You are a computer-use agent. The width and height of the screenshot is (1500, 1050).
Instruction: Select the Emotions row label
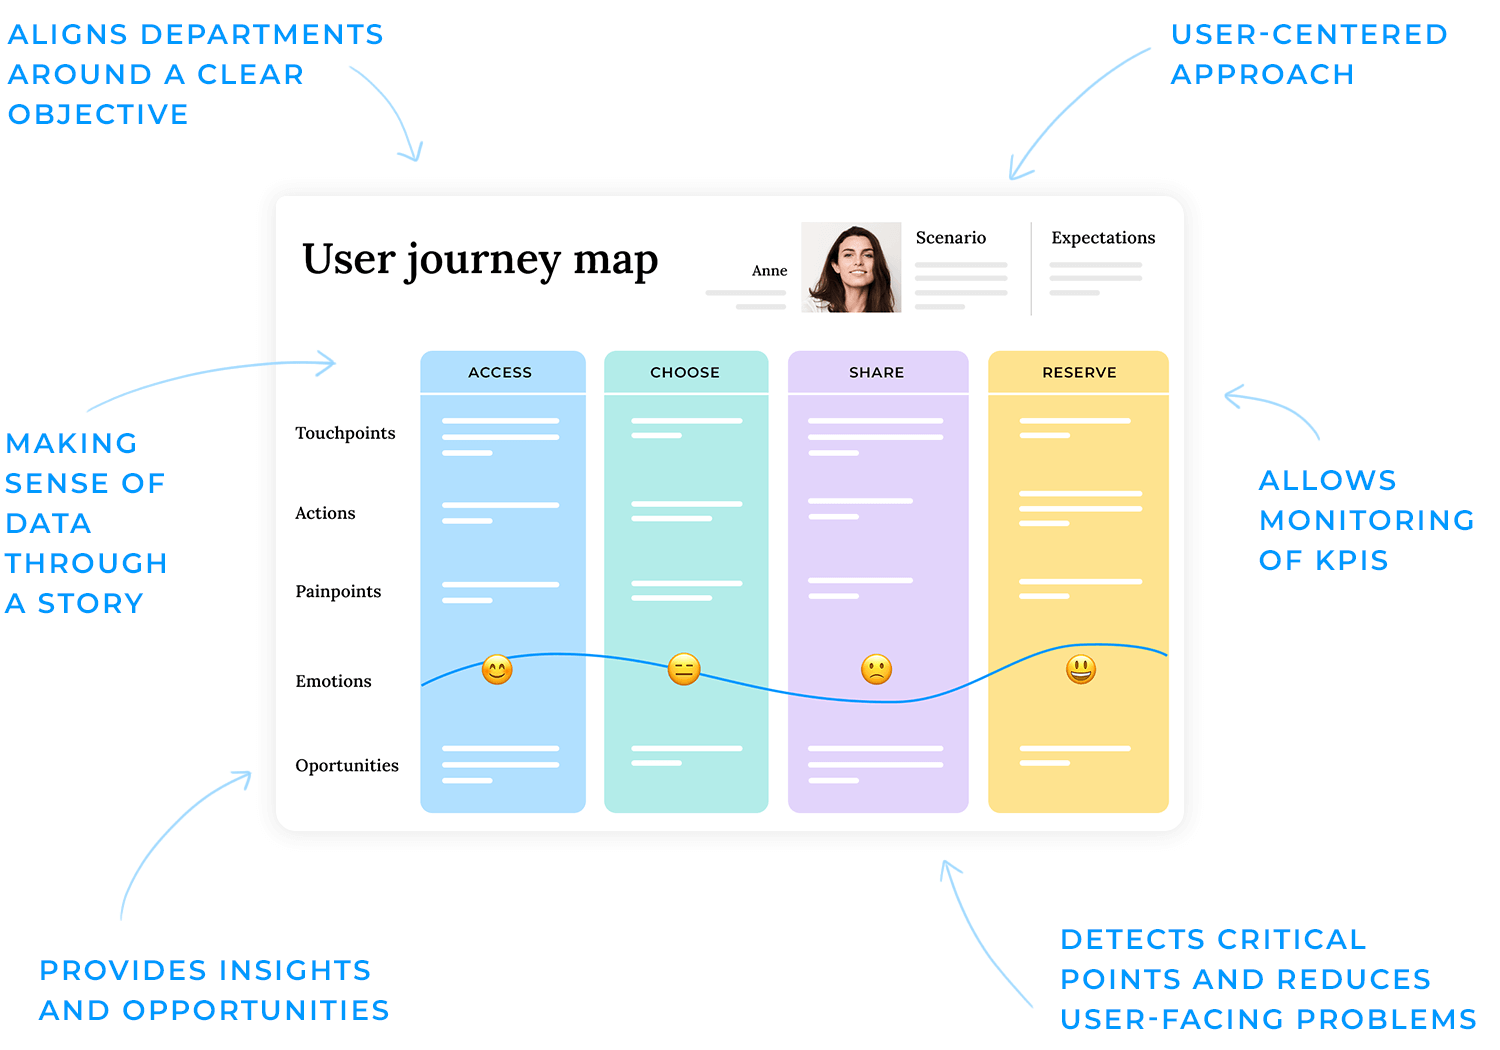point(333,681)
